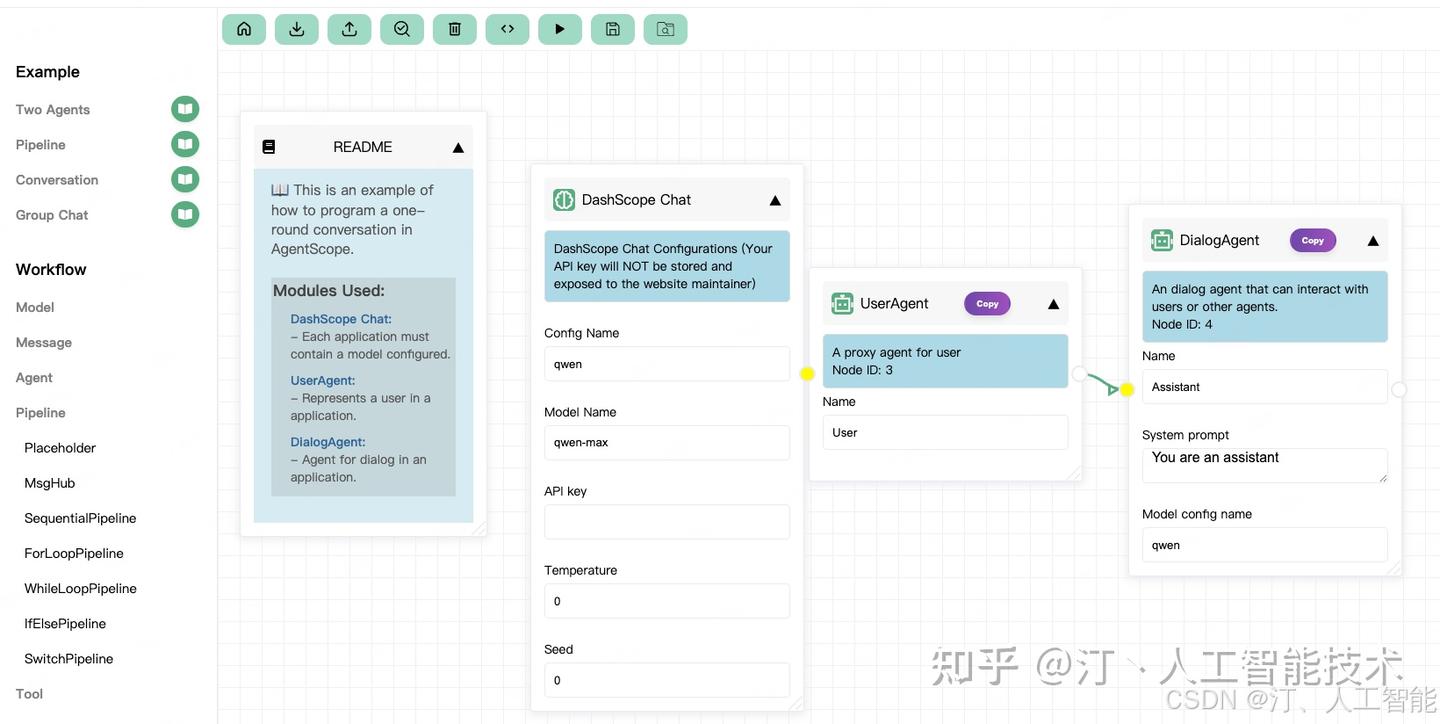Select Conversation in the Example sidebar
Viewport: 1440px width, 724px height.
click(56, 179)
